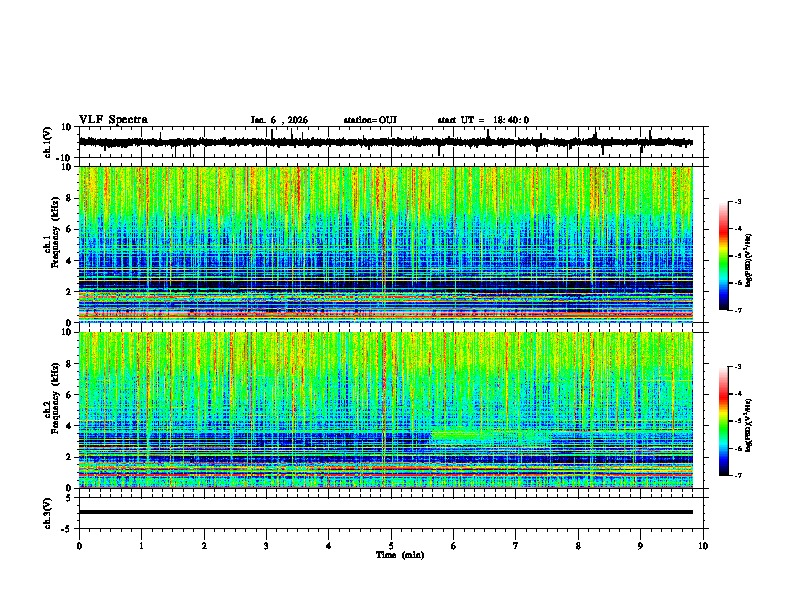This screenshot has width=792, height=612.
Task: Click the ch.1 spectrogram color scale bar
Action: (723, 256)
